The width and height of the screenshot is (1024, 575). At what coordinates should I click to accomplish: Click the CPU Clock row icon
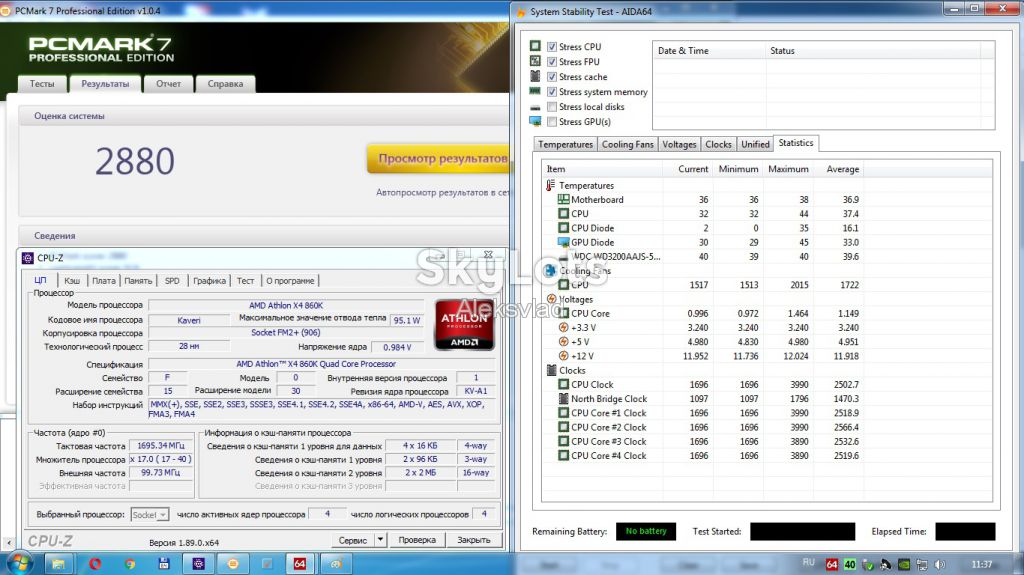pos(563,384)
